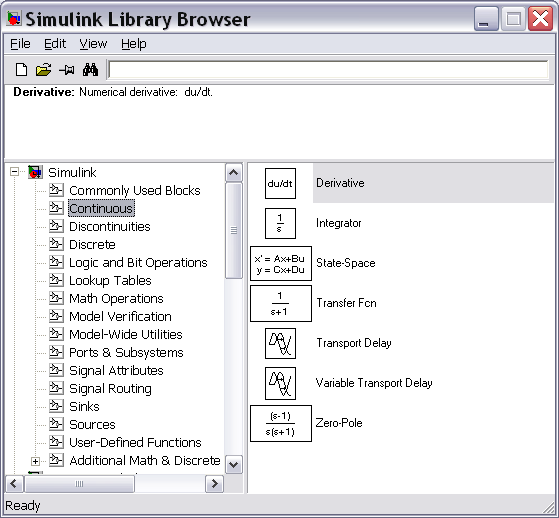Viewport: 559px width, 518px height.
Task: Click the search text field in toolbar
Action: click(328, 70)
